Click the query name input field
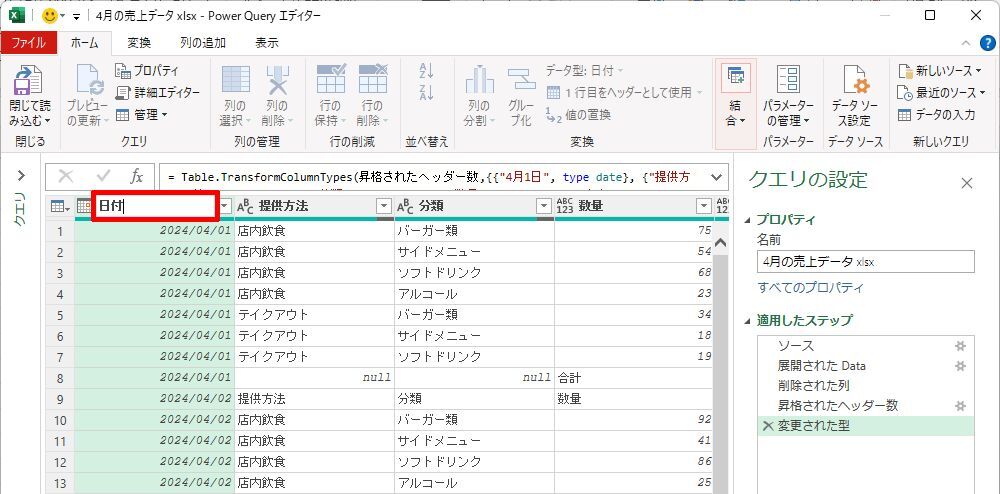Image resolution: width=1000 pixels, height=494 pixels. pyautogui.click(x=865, y=261)
